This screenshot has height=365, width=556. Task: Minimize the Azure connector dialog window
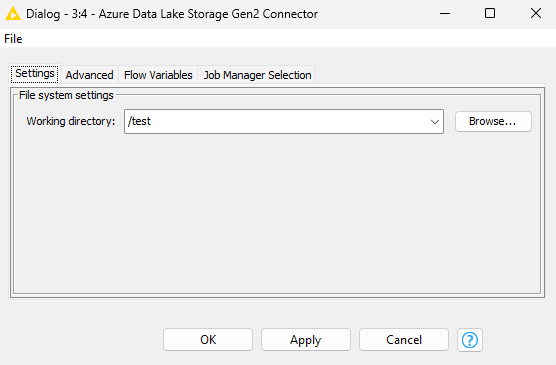coord(445,14)
